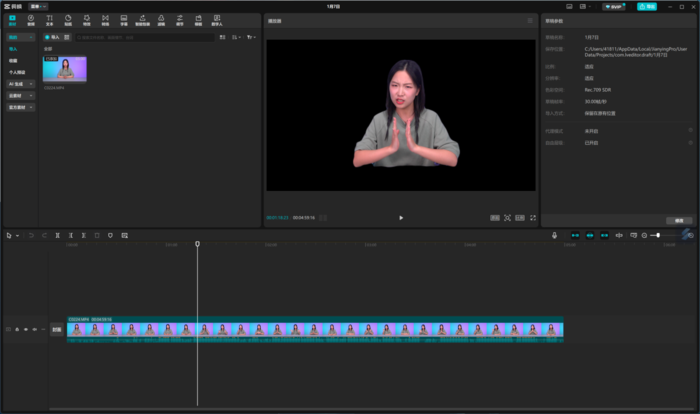Click the 修改 button in draft parameters
The image size is (700, 414).
[x=678, y=220]
